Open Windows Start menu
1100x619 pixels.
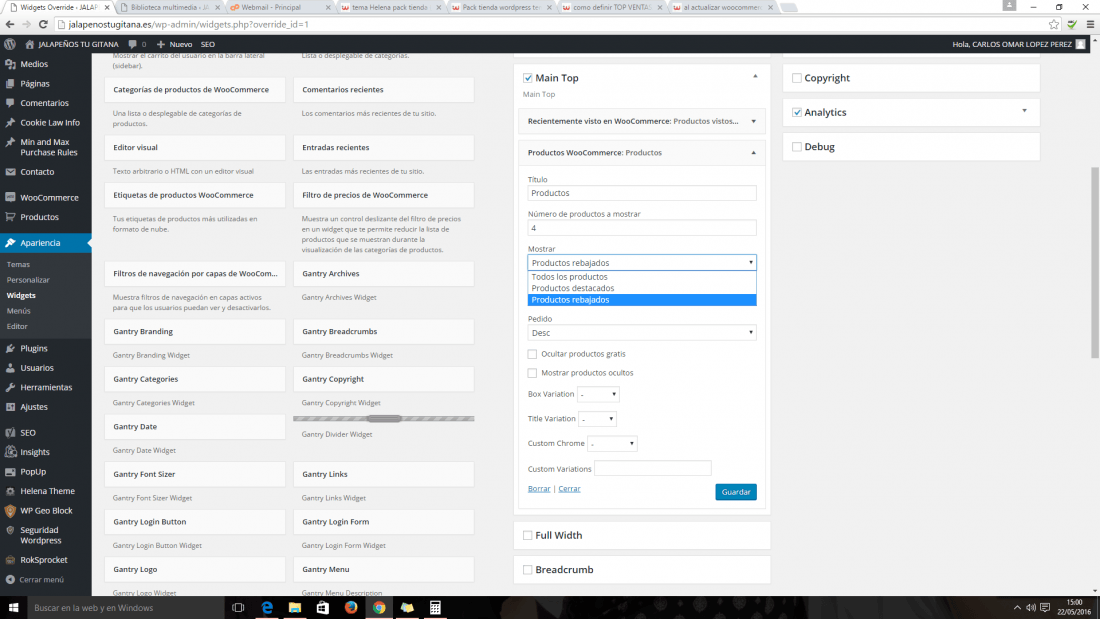coord(13,608)
